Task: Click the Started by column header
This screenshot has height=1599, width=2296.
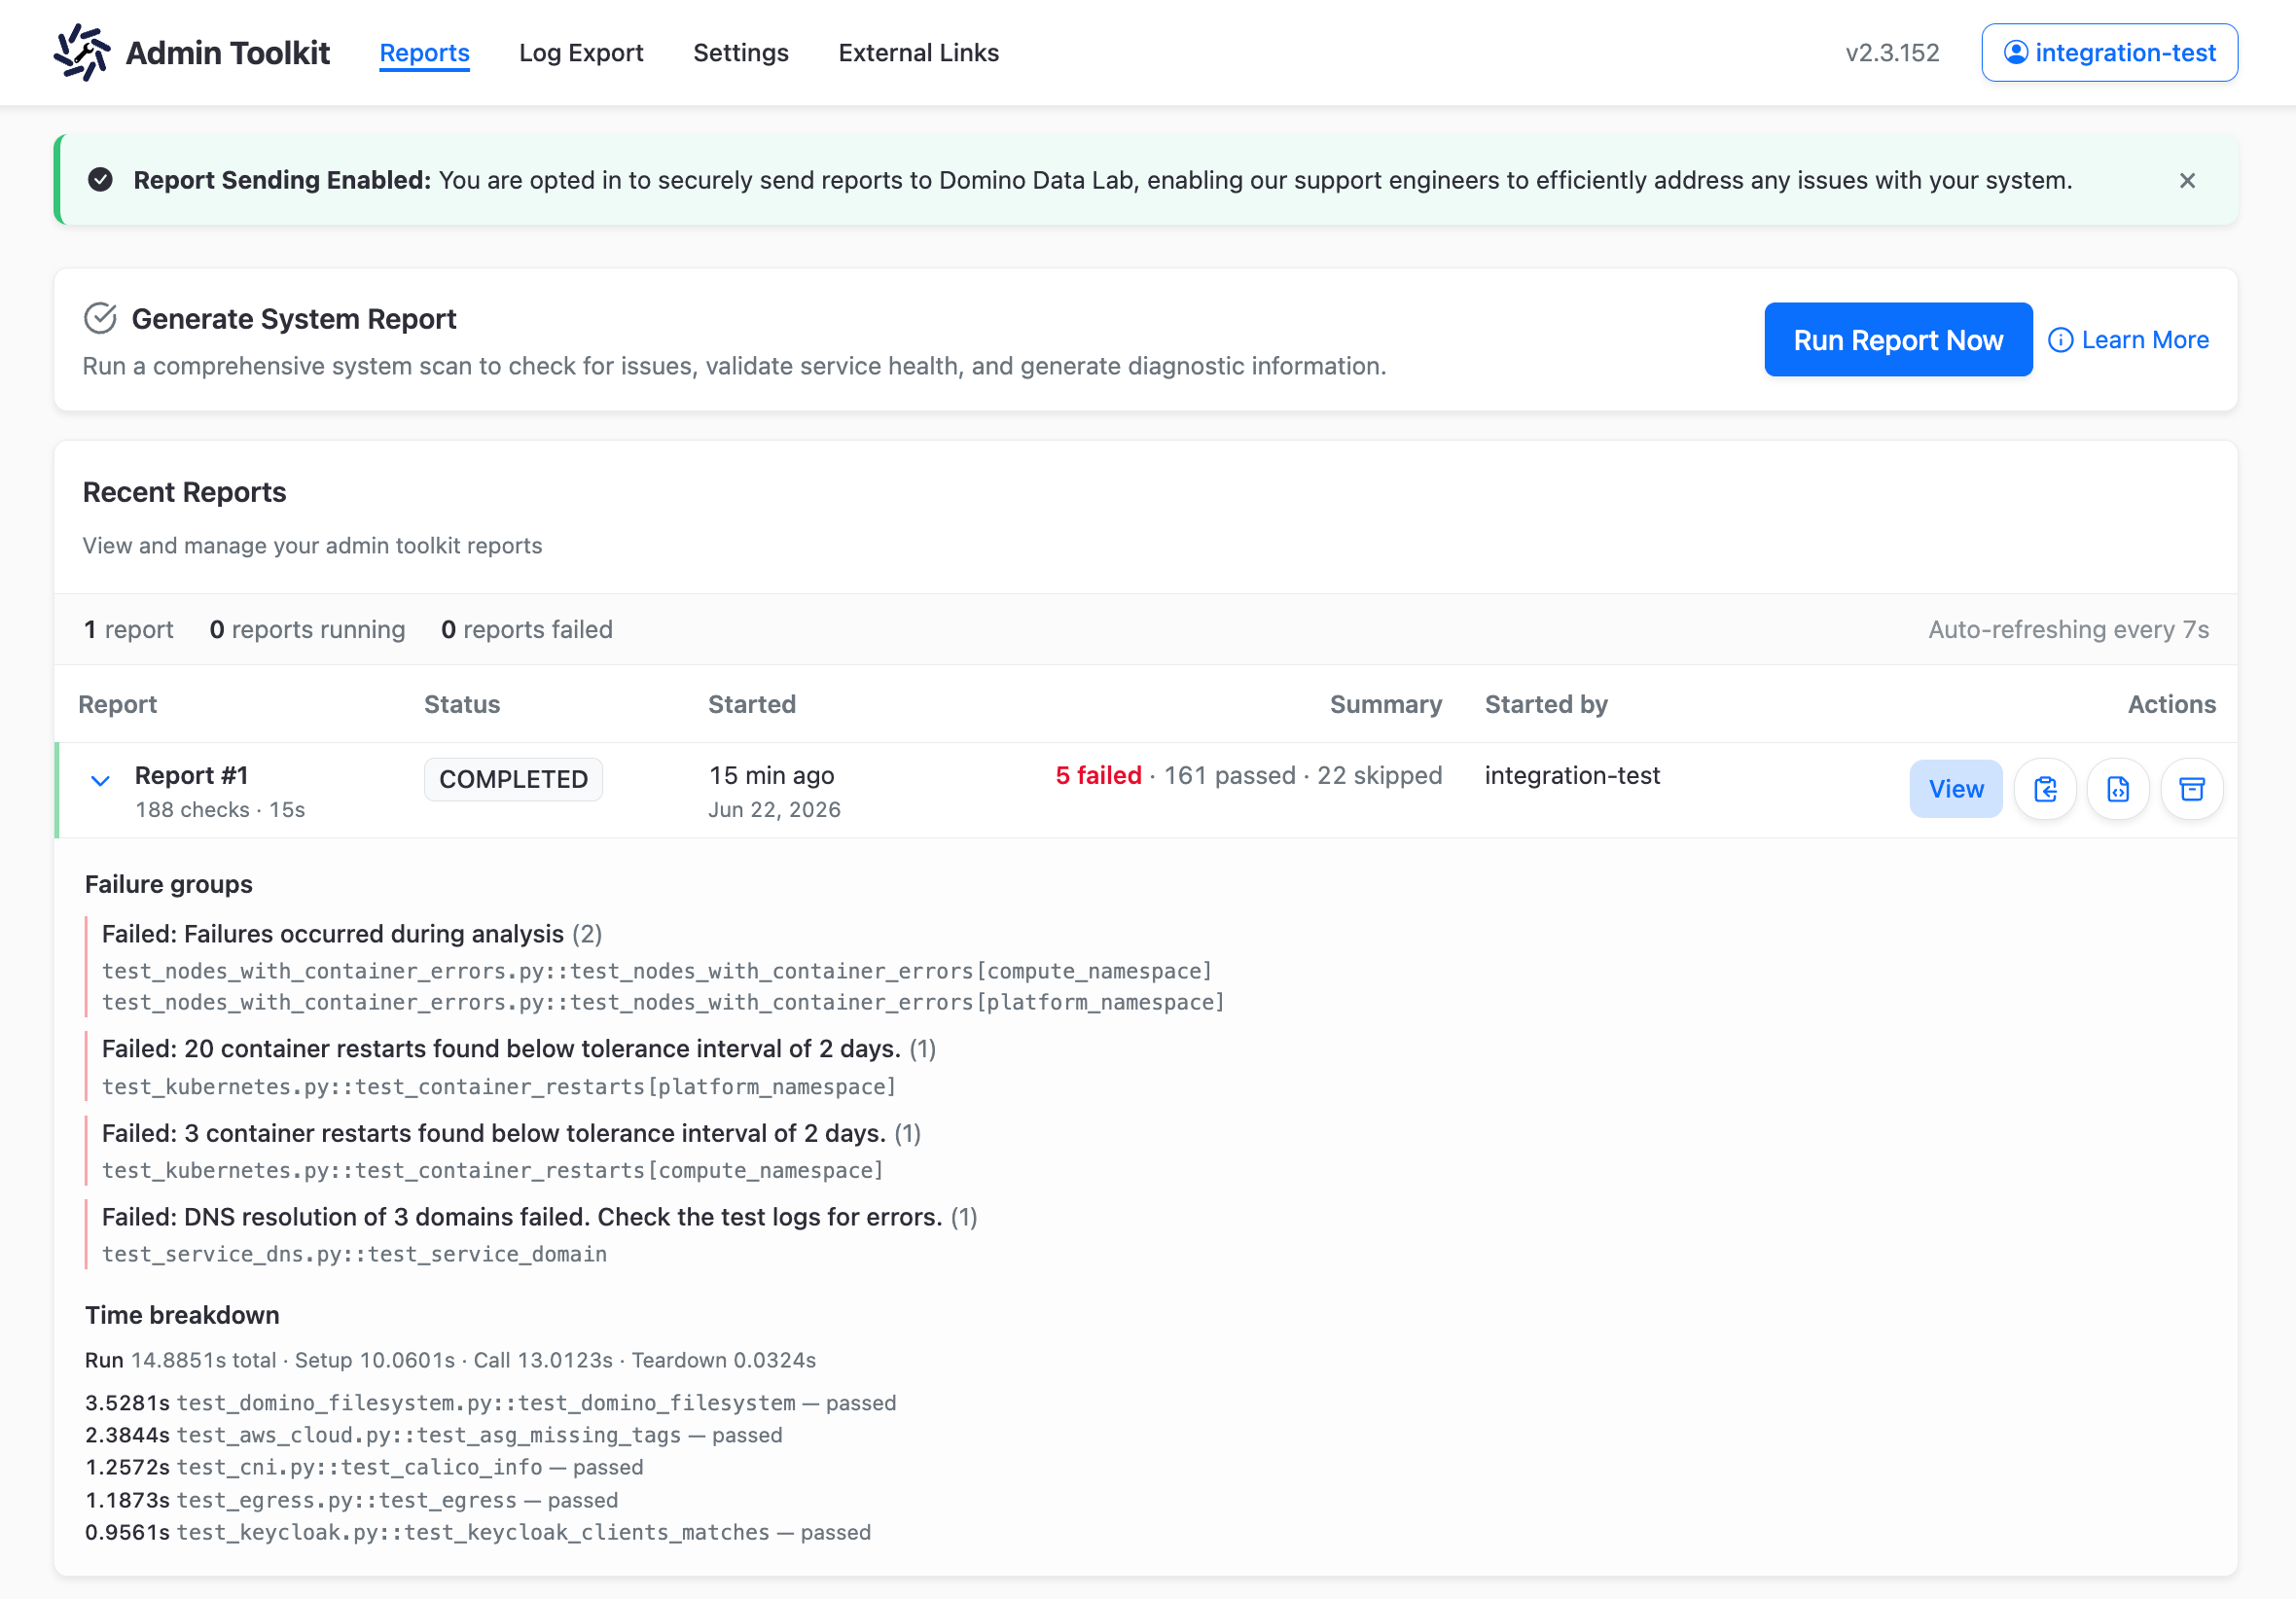Action: (x=1546, y=704)
